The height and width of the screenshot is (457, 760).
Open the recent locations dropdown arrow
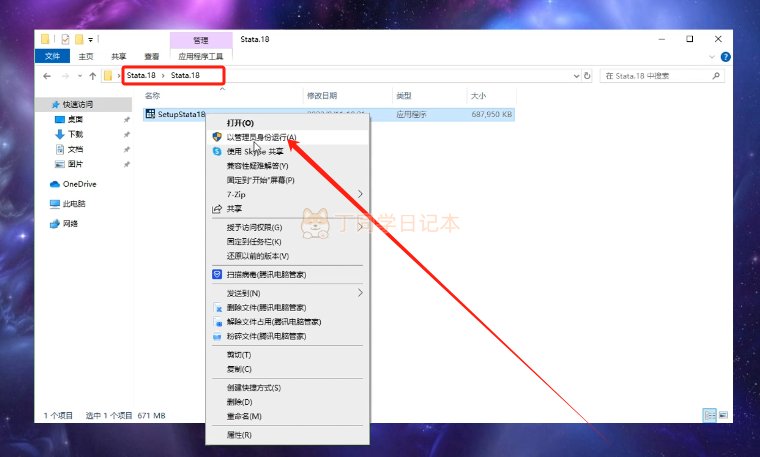(x=79, y=76)
